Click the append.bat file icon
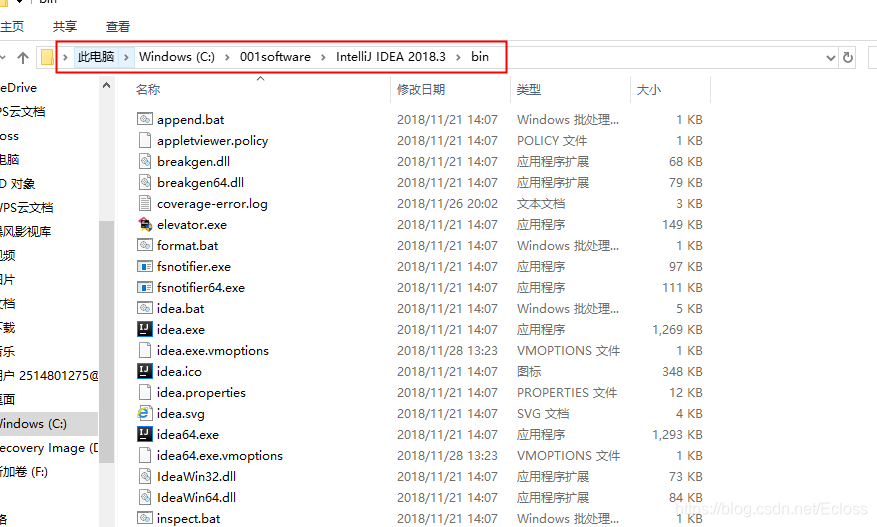 [145, 119]
